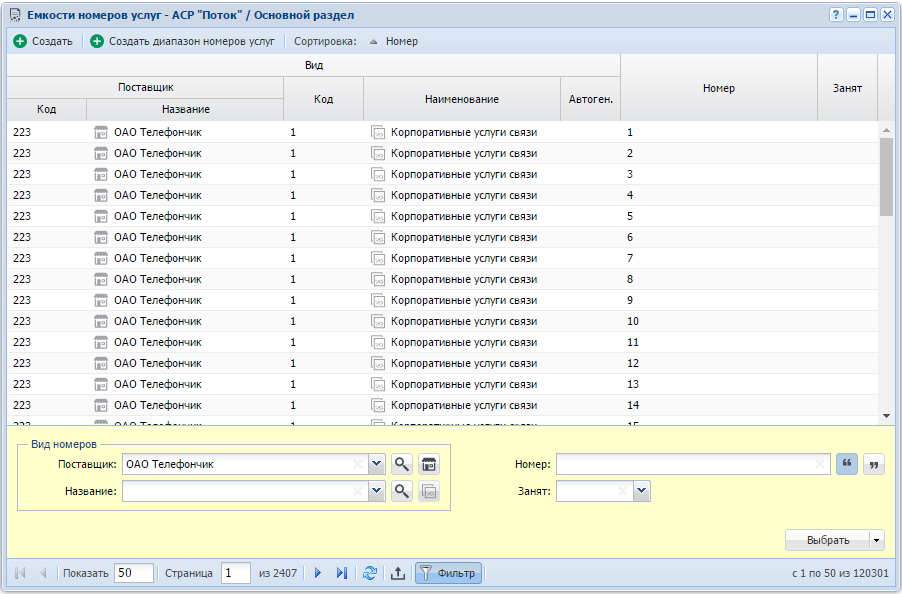The image size is (902, 594).
Task: Clear the Название field with X
Action: click(357, 491)
